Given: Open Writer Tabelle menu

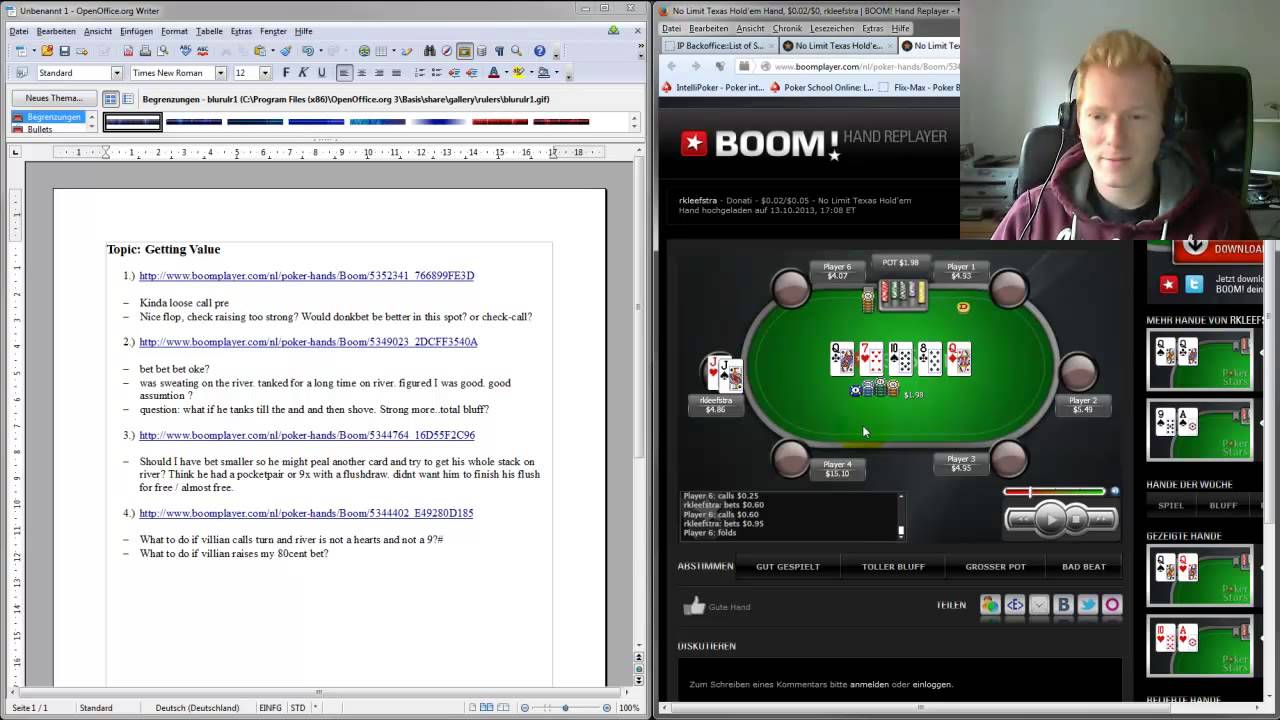Looking at the screenshot, I should pyautogui.click(x=209, y=31).
